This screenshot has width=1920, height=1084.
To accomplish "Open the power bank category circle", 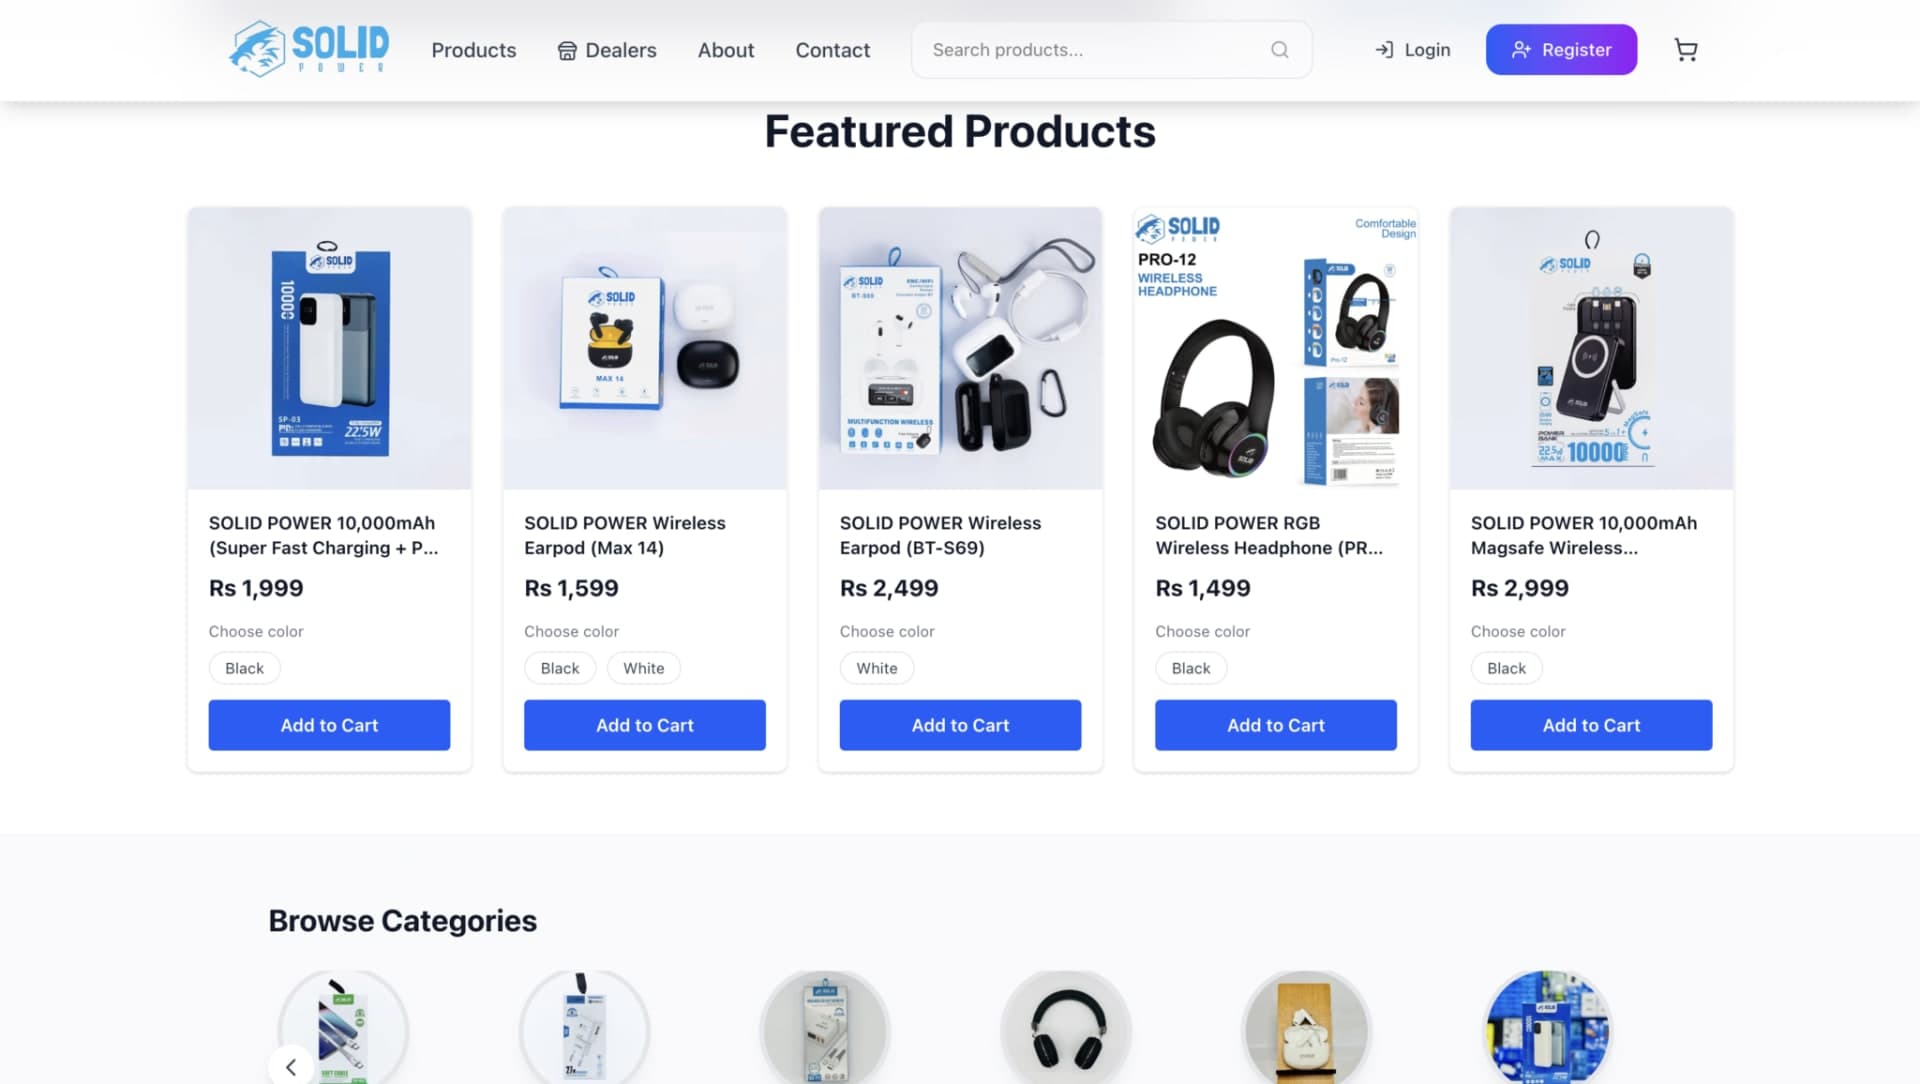I will click(1548, 1028).
